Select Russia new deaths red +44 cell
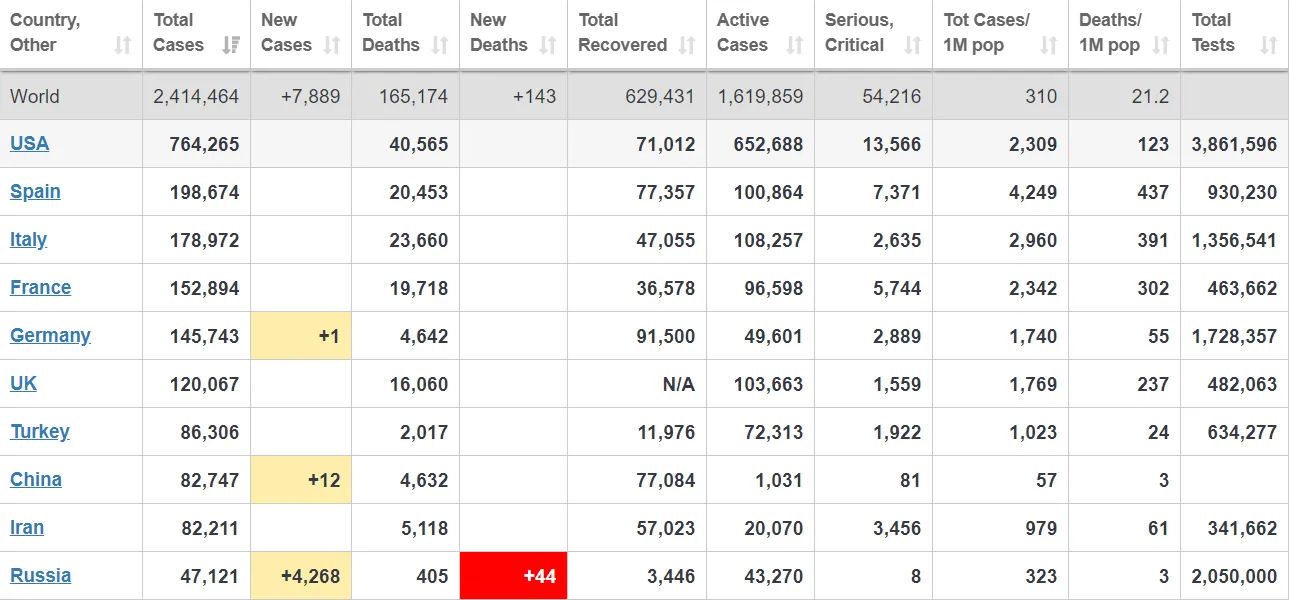 click(x=514, y=576)
